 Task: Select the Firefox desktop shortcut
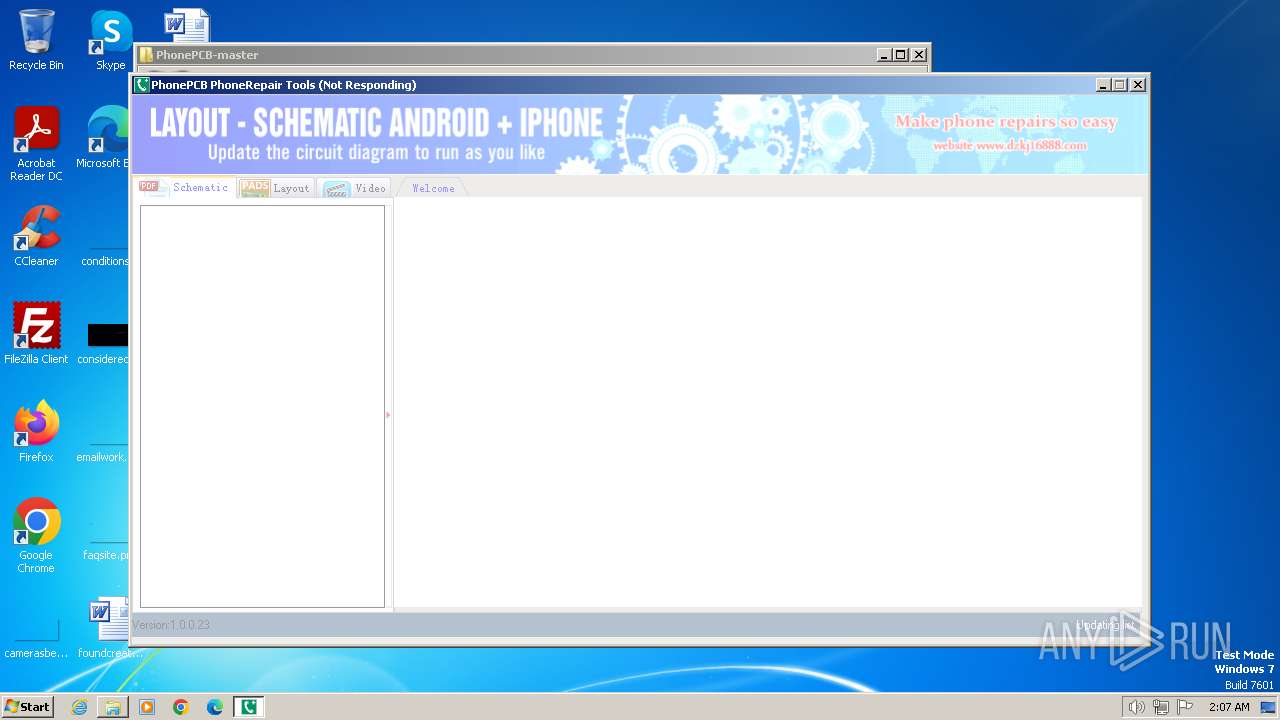[x=36, y=432]
